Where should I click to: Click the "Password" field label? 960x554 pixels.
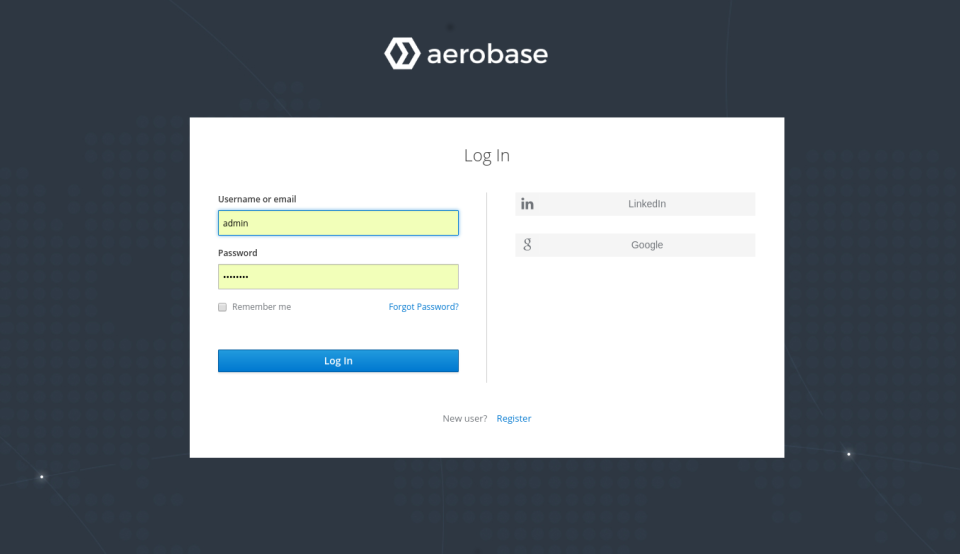coord(238,253)
